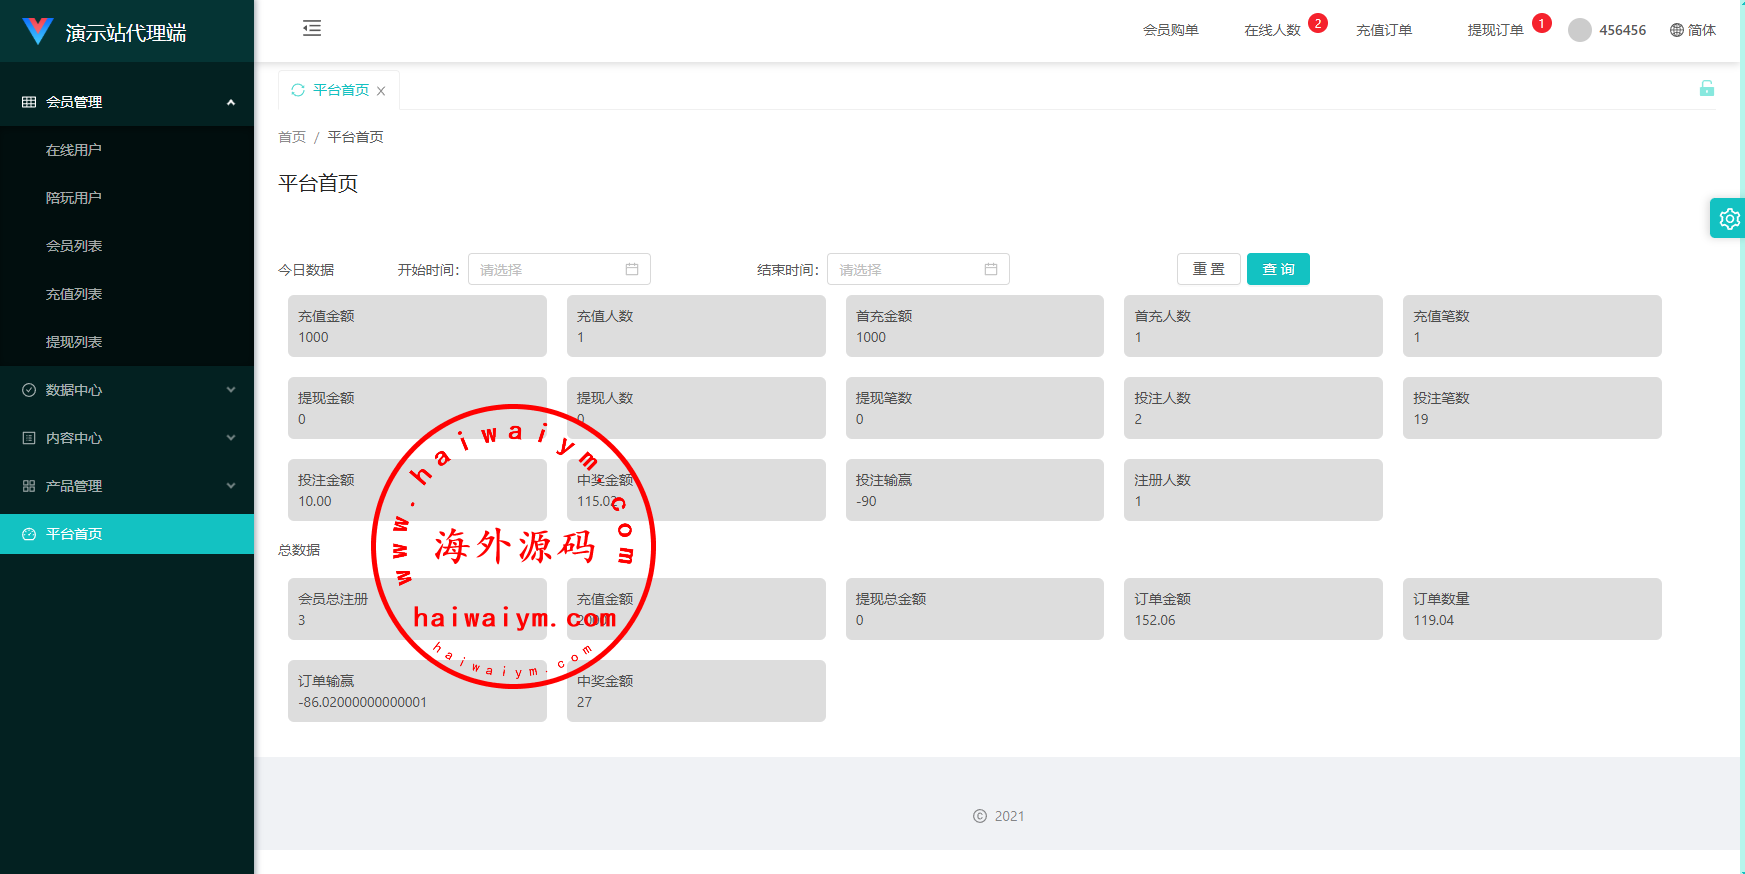The image size is (1745, 874).
Task: Close the 平台首页 tab
Action: point(381,91)
